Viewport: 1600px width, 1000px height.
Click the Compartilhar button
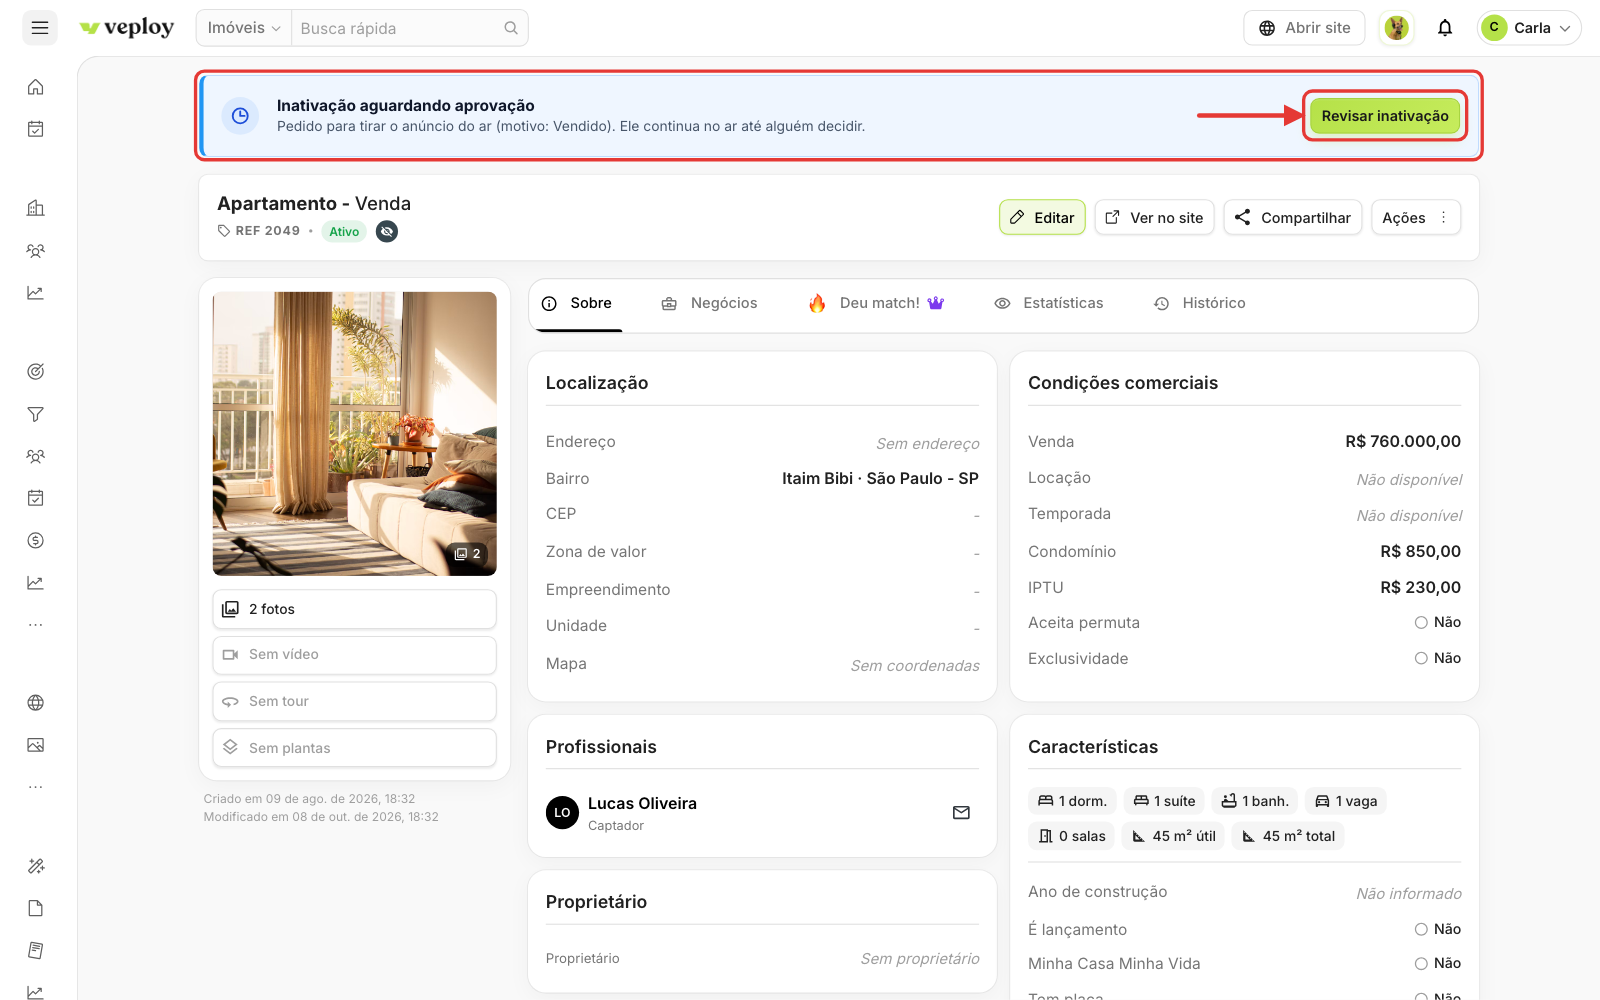tap(1293, 218)
